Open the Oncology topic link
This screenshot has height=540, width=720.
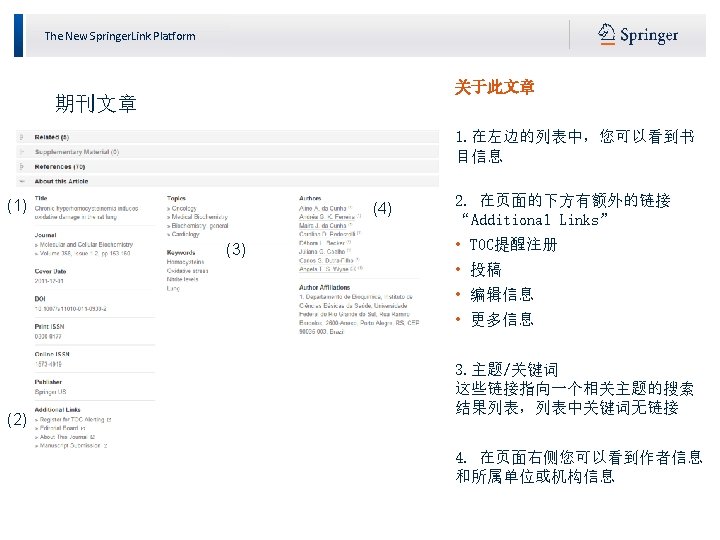point(182,208)
